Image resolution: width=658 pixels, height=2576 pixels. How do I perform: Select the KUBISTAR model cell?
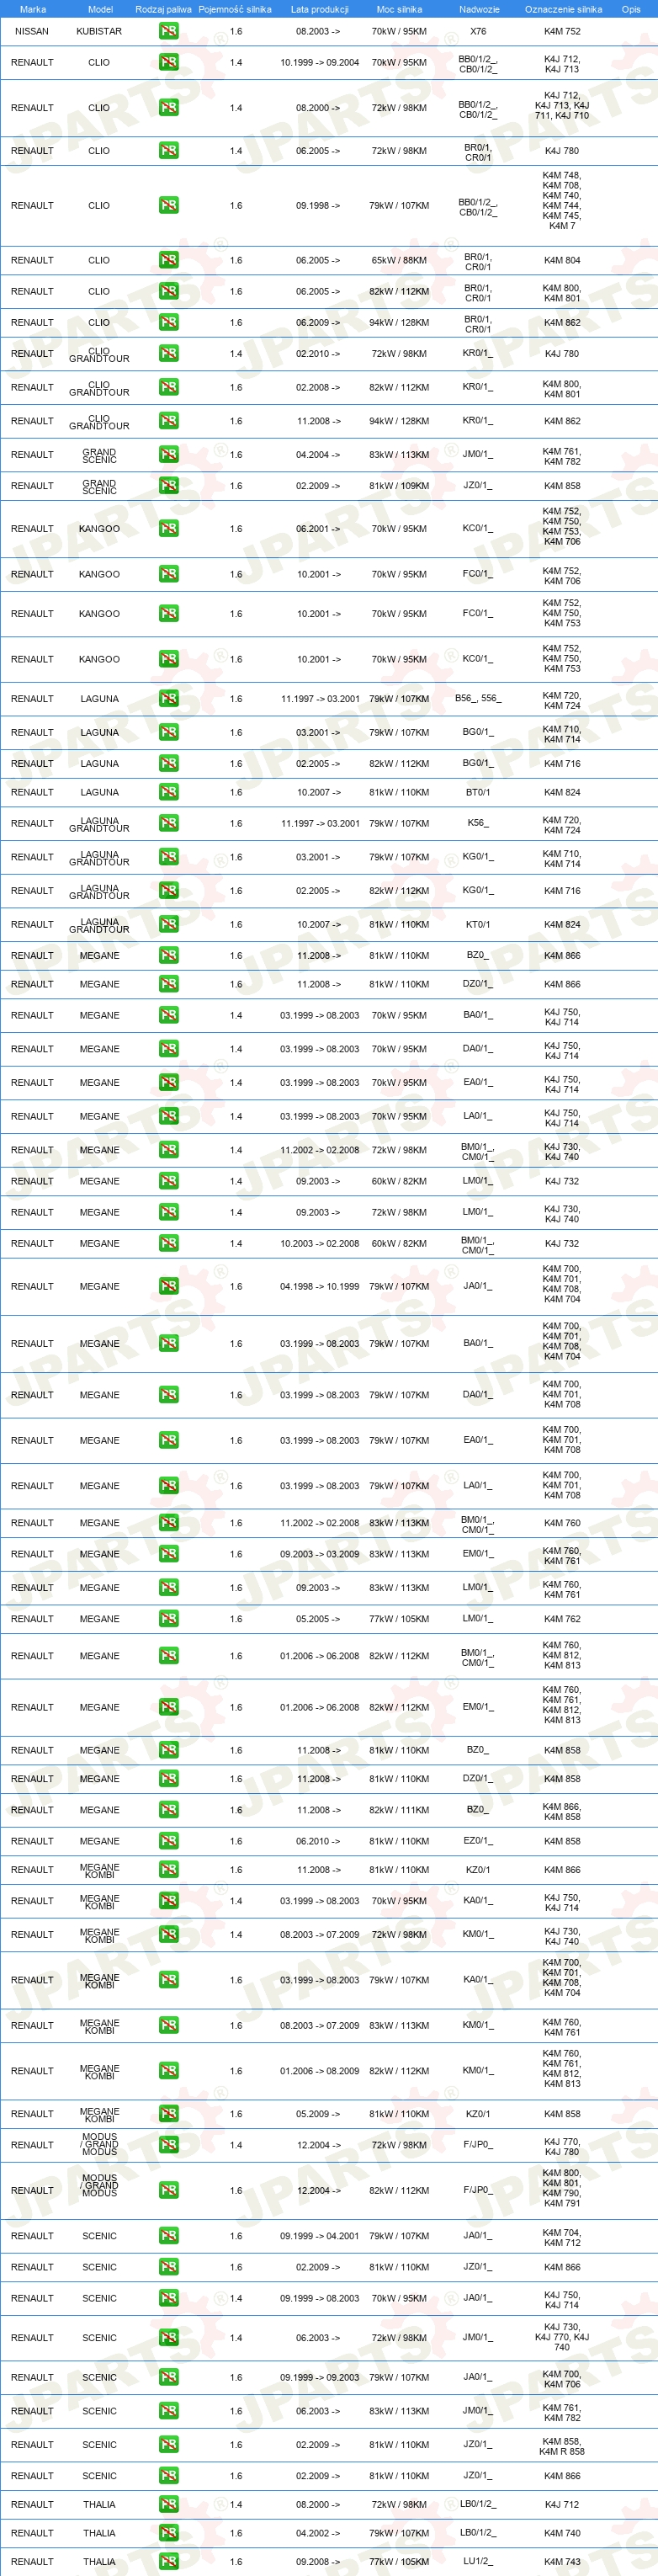(x=99, y=31)
